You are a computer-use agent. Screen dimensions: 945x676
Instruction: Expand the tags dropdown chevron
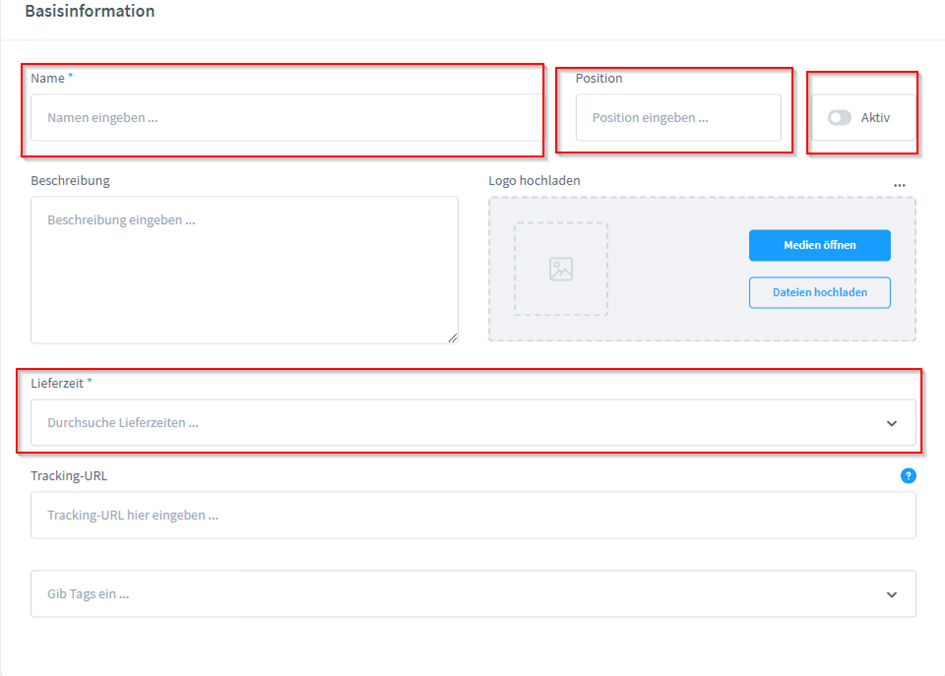pos(892,594)
